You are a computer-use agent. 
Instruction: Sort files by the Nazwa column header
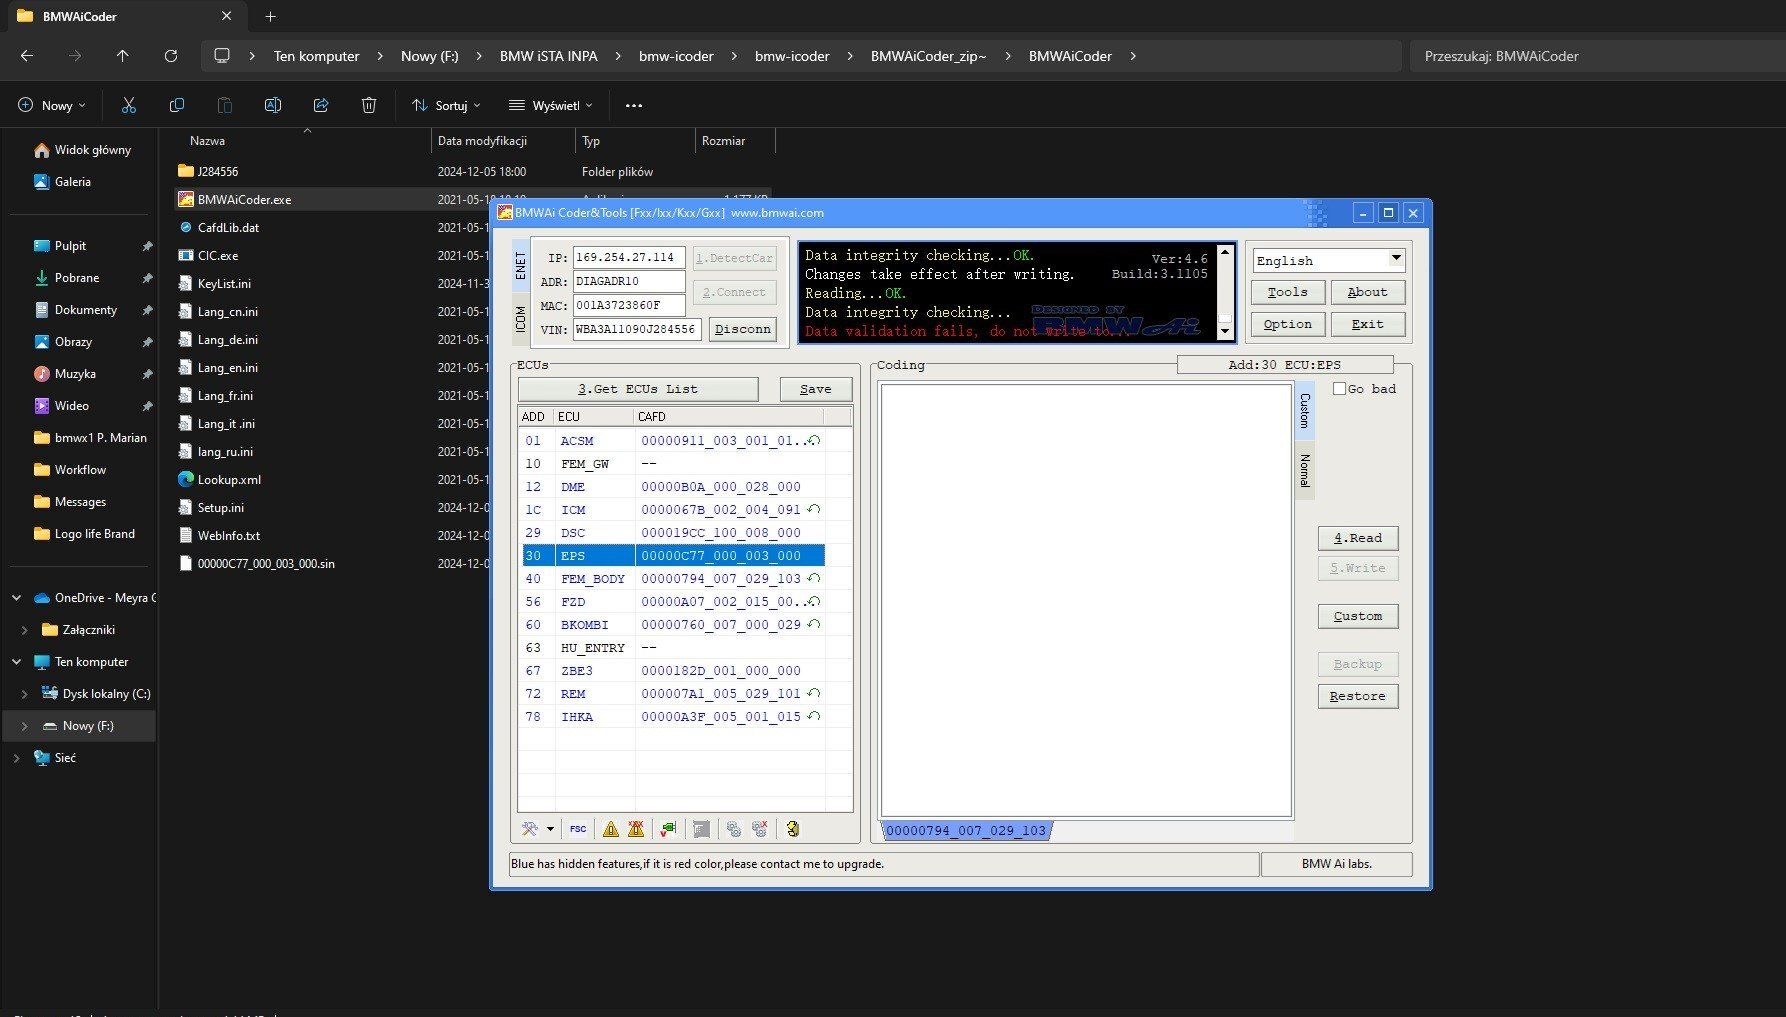pos(207,141)
